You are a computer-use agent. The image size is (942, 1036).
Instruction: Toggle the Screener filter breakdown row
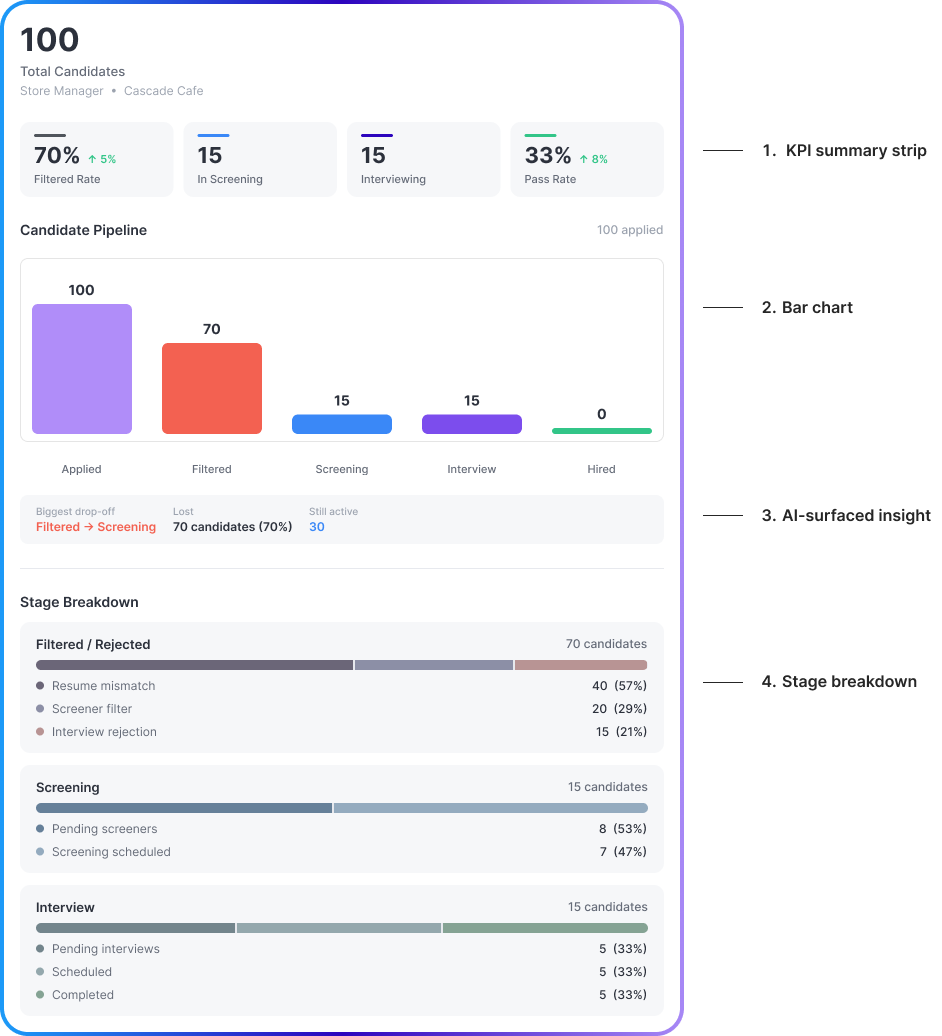pyautogui.click(x=340, y=708)
